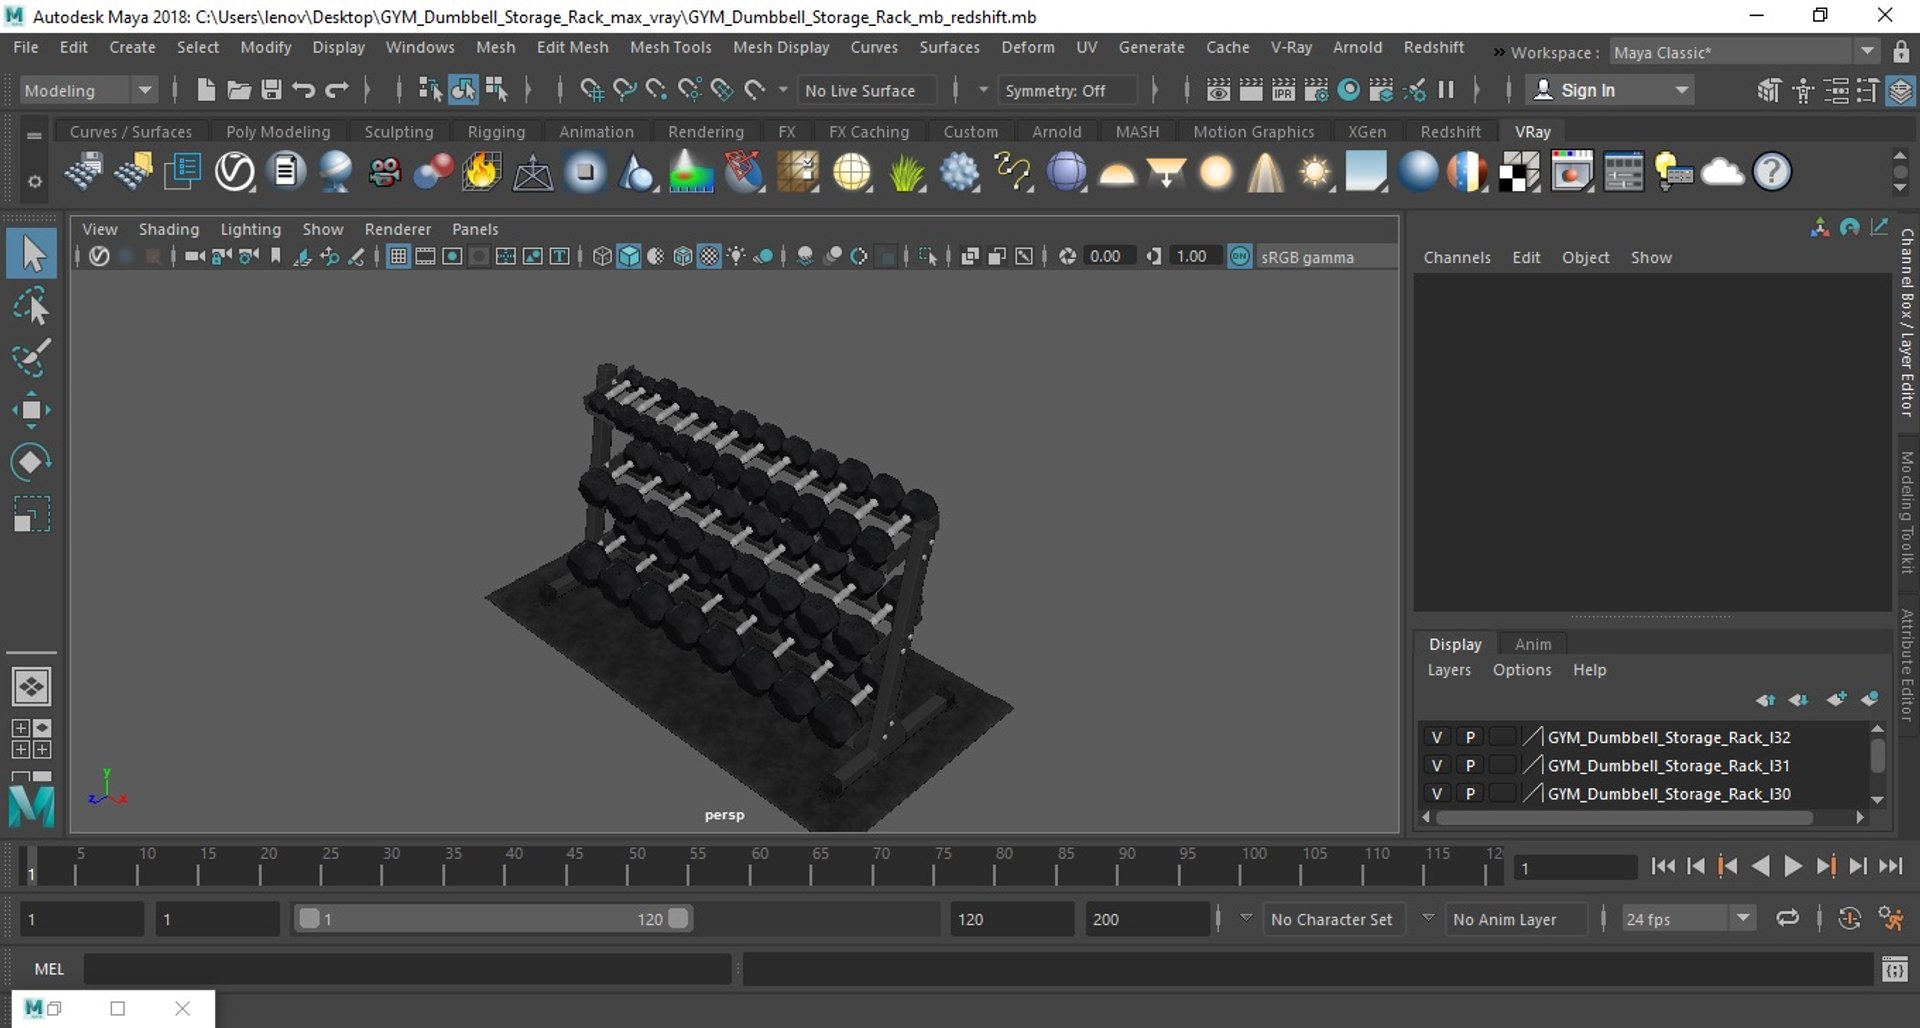Toggle playback P for GYM_Dumbbell_Storage_Rack_l31 layer
This screenshot has height=1028, width=1920.
click(x=1470, y=765)
